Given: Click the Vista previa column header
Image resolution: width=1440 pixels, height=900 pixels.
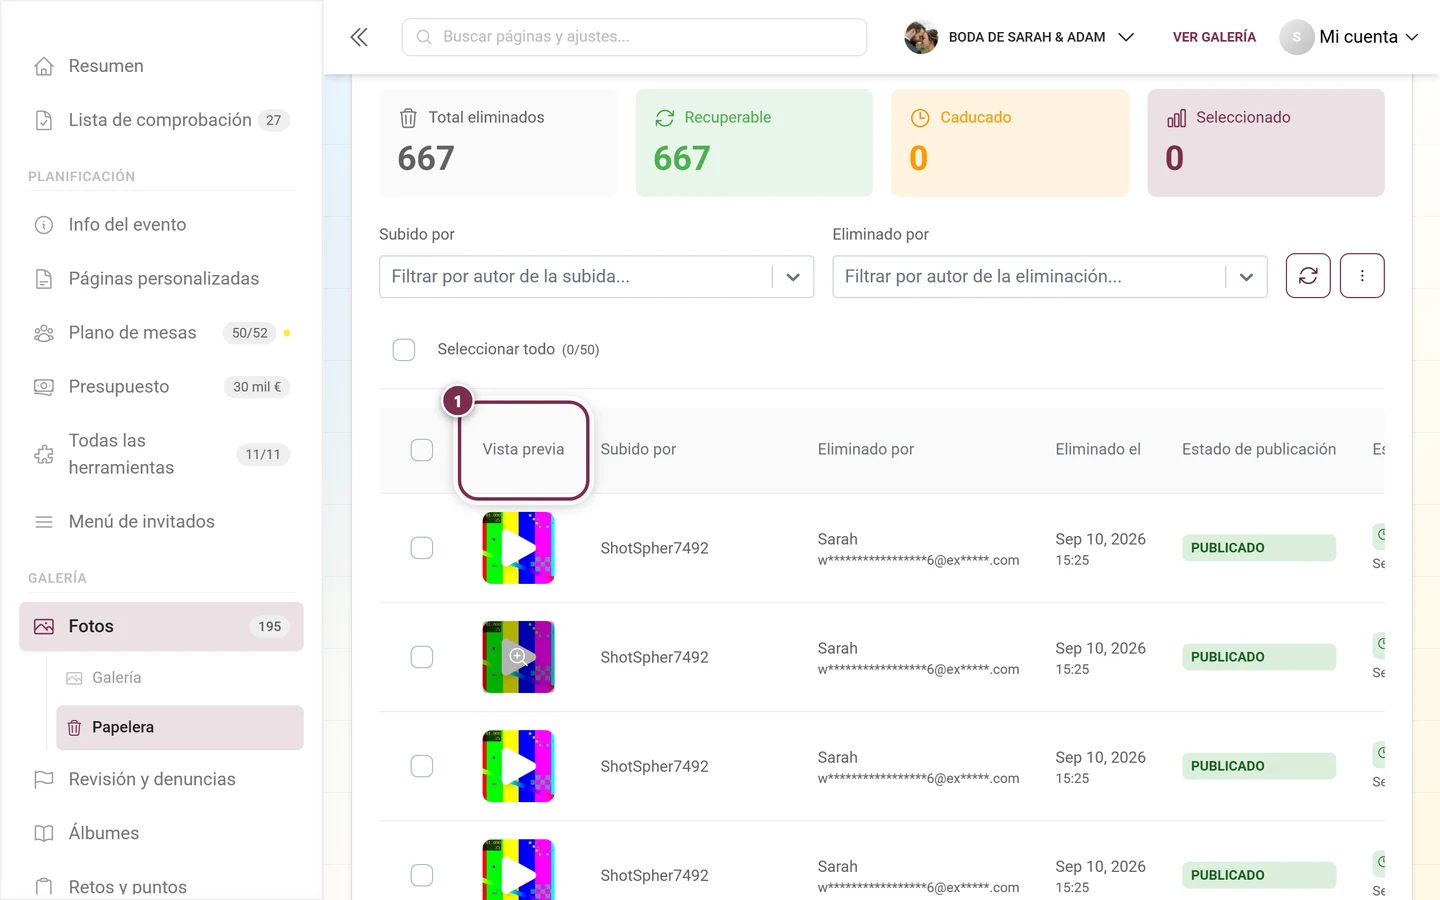Looking at the screenshot, I should coord(523,450).
